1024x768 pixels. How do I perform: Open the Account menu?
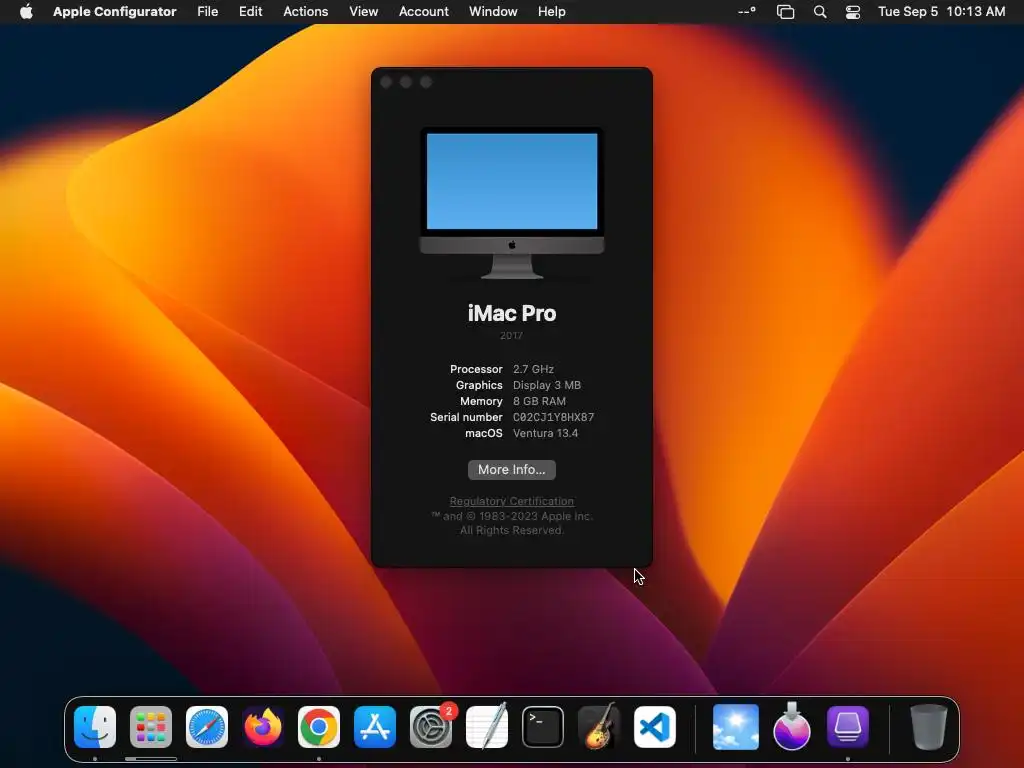point(423,11)
